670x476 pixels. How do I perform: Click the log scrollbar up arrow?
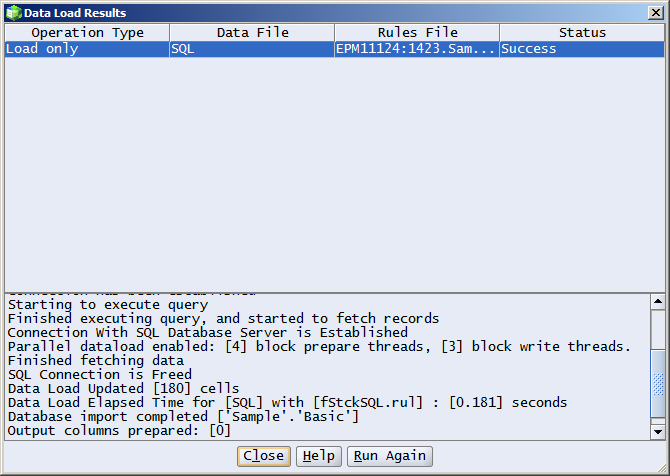point(658,302)
